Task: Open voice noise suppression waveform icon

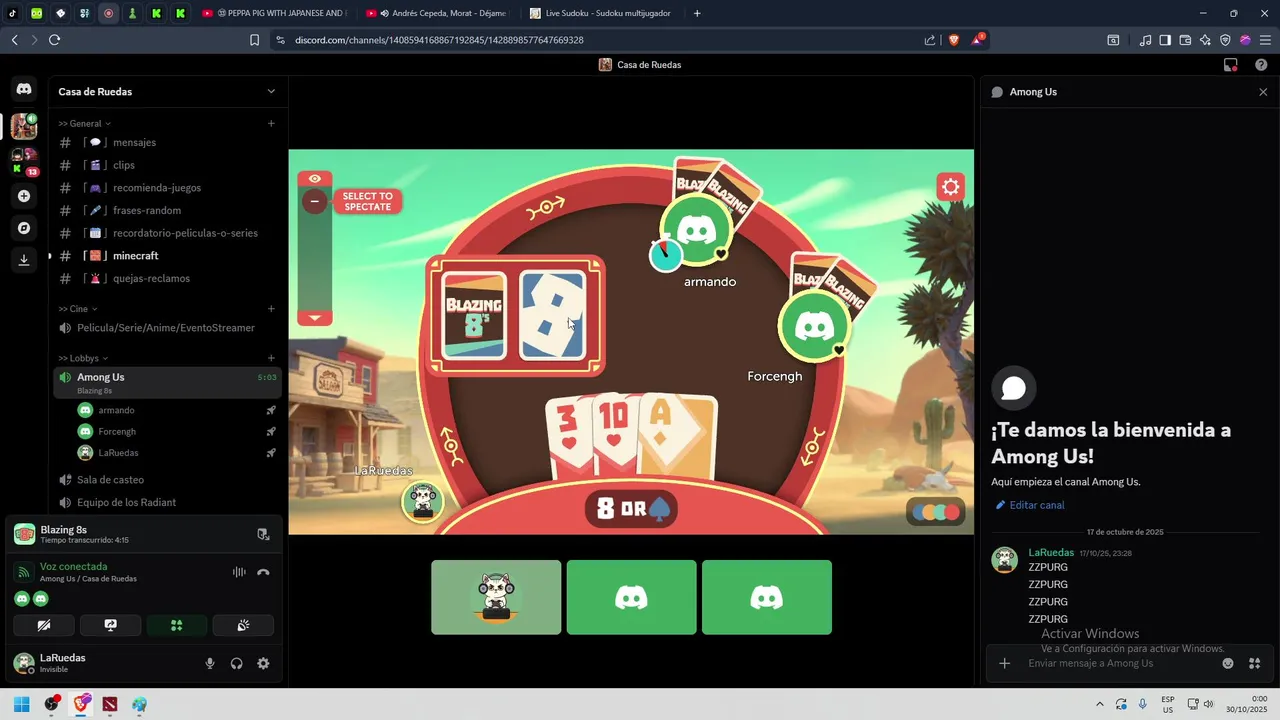Action: tap(239, 572)
